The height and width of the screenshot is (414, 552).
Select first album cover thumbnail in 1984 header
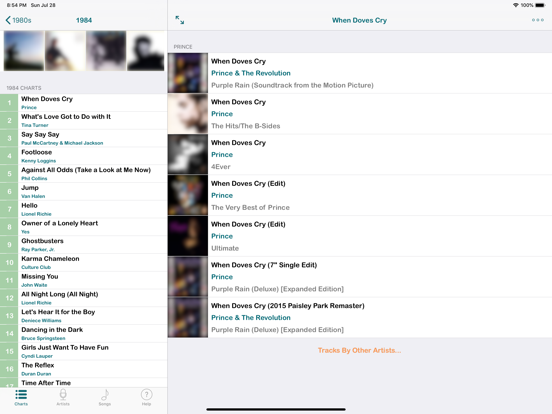(24, 51)
